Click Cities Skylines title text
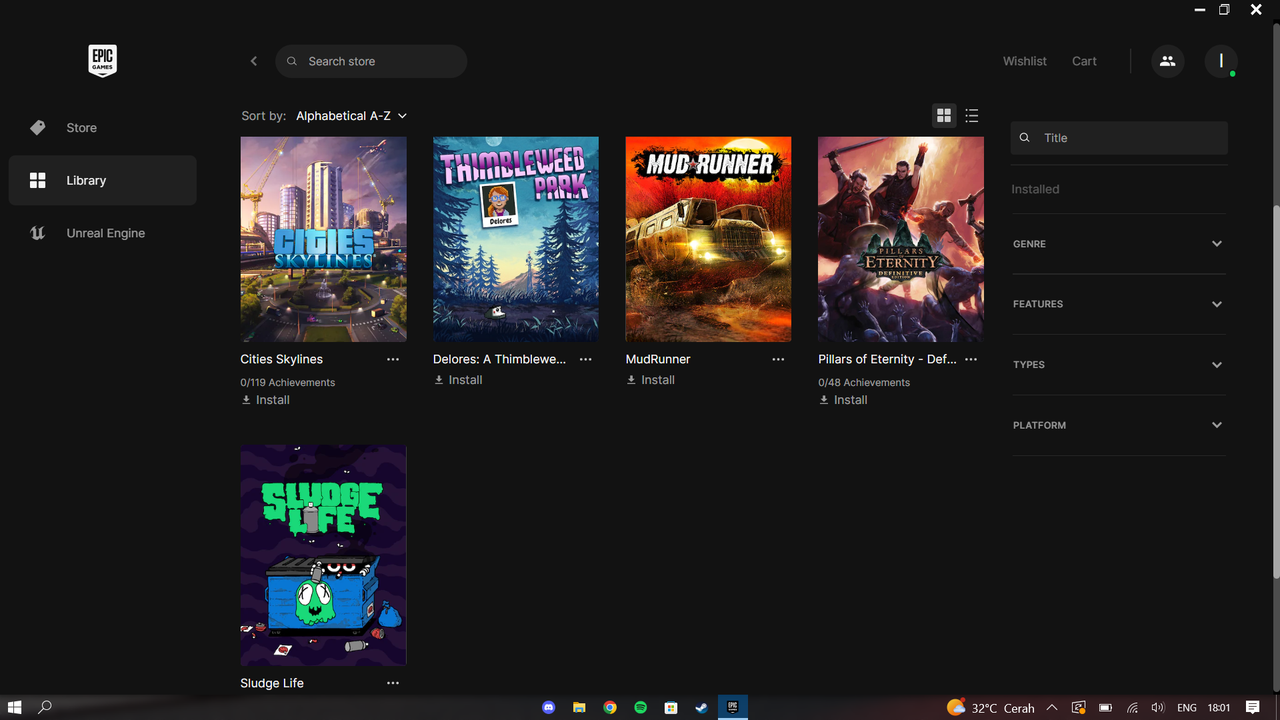The width and height of the screenshot is (1280, 720). tap(281, 359)
